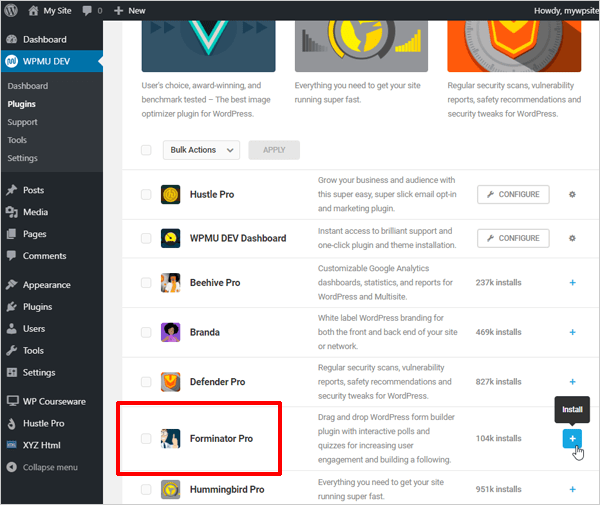Click the gear icon for Hustle Pro

pos(572,194)
